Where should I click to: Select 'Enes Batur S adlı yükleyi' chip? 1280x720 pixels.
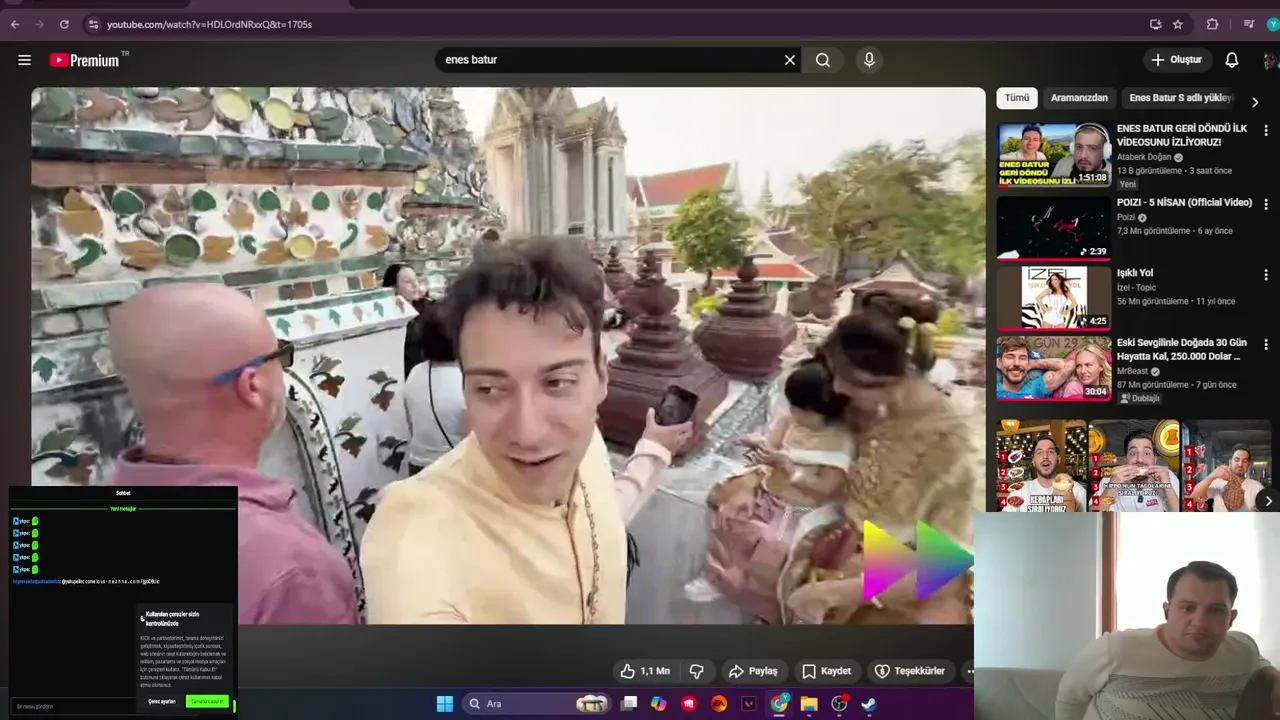pos(1180,98)
